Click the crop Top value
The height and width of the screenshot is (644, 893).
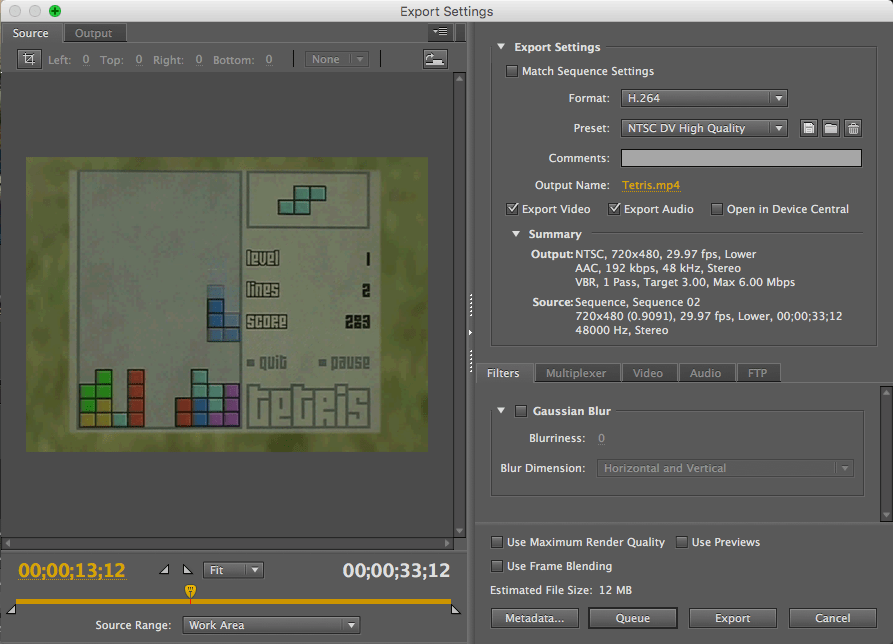[139, 59]
